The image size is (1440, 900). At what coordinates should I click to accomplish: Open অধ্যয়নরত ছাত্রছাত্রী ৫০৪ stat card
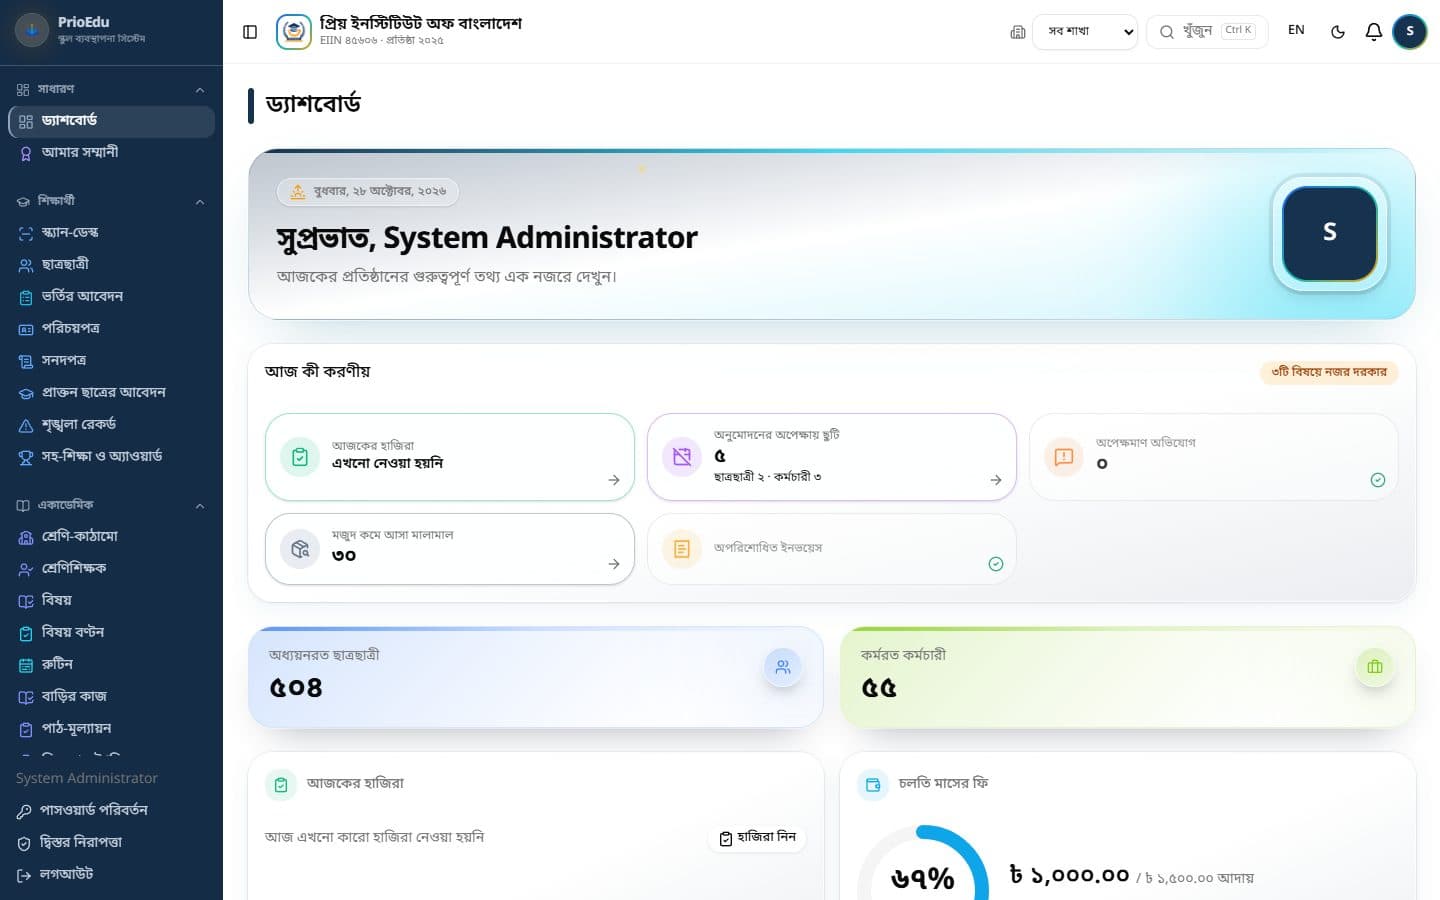536,677
